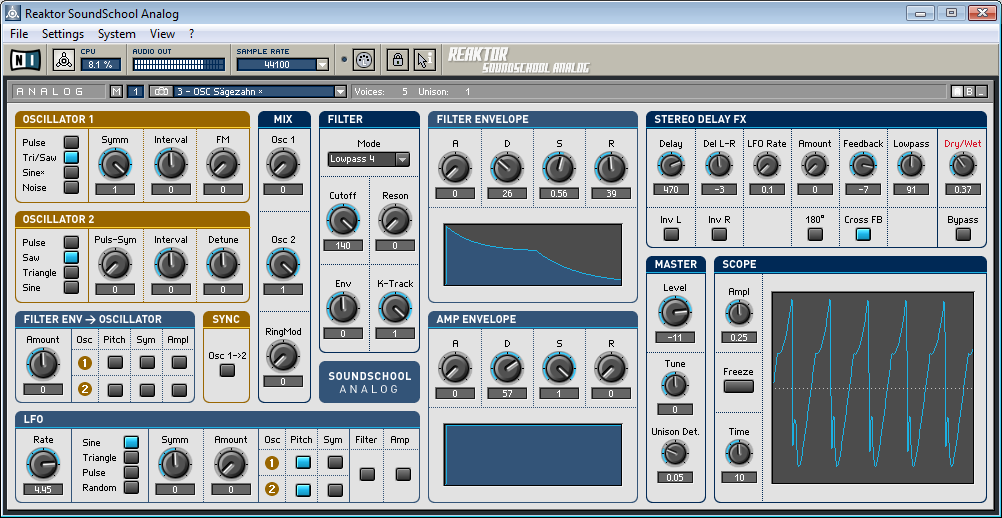Screen dimensions: 1002x518
Task: Select LFO Random waveform
Action: 131,487
